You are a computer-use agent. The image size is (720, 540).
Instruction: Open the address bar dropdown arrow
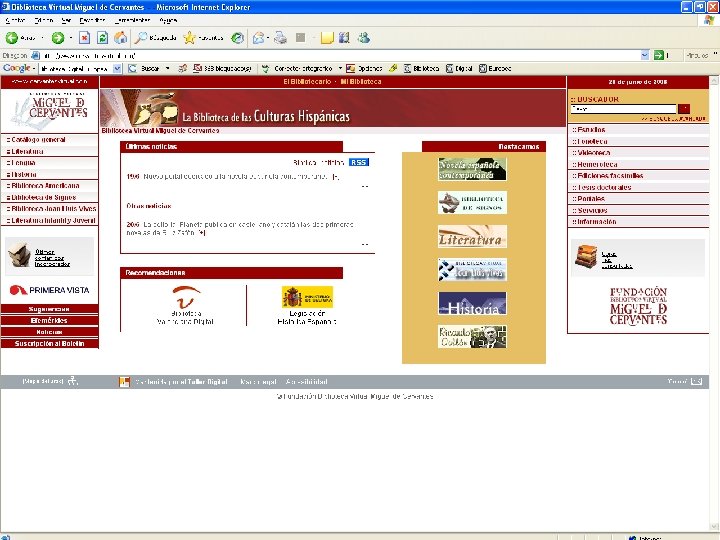[x=645, y=56]
